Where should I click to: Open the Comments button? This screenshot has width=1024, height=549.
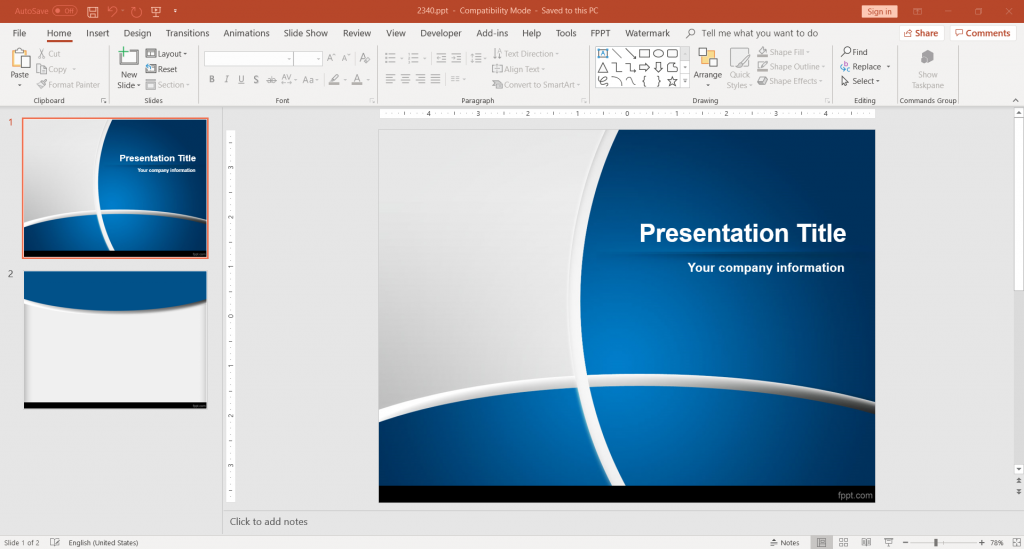click(983, 33)
